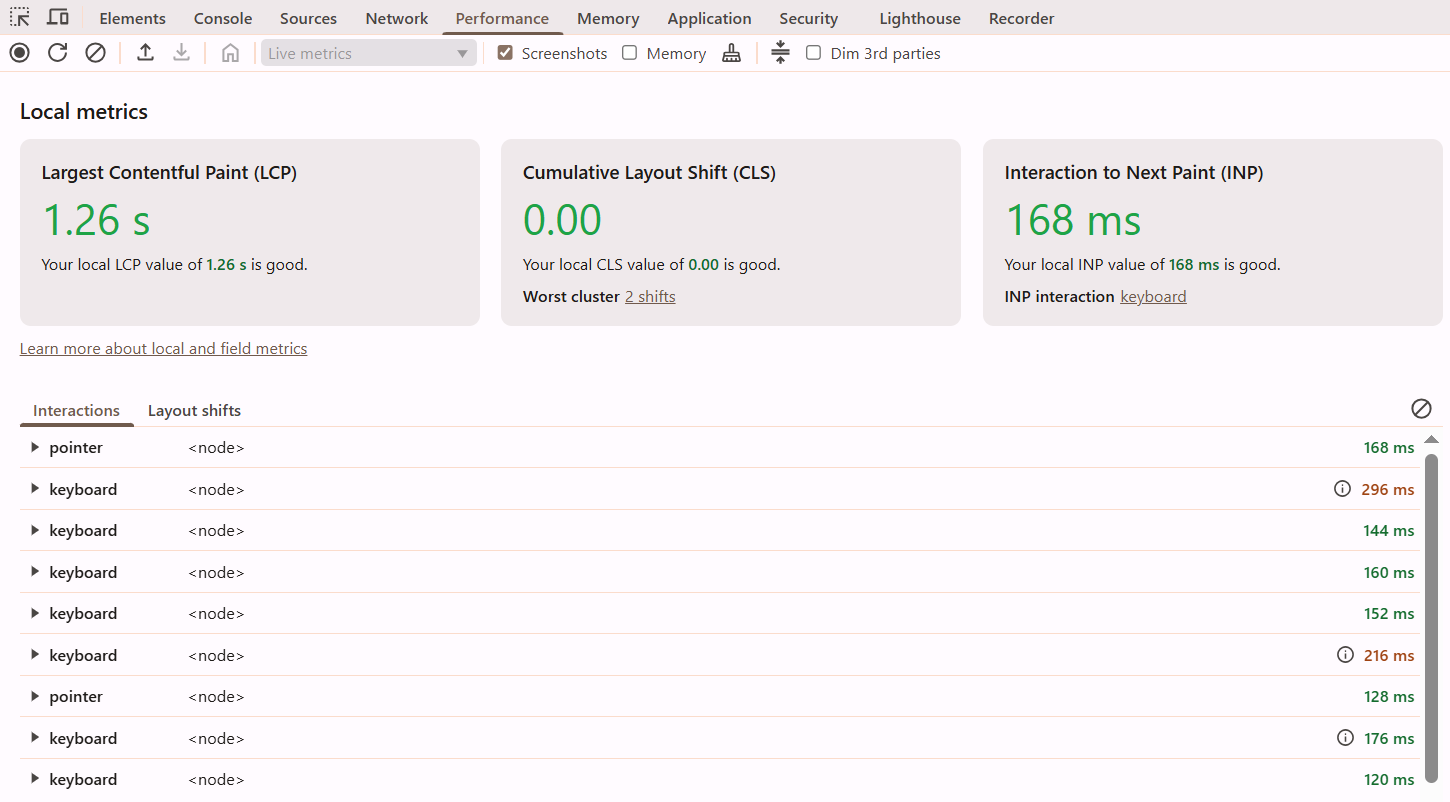Screen dimensions: 1450x802
Task: Collect garbage with the broom icon
Action: click(x=731, y=52)
